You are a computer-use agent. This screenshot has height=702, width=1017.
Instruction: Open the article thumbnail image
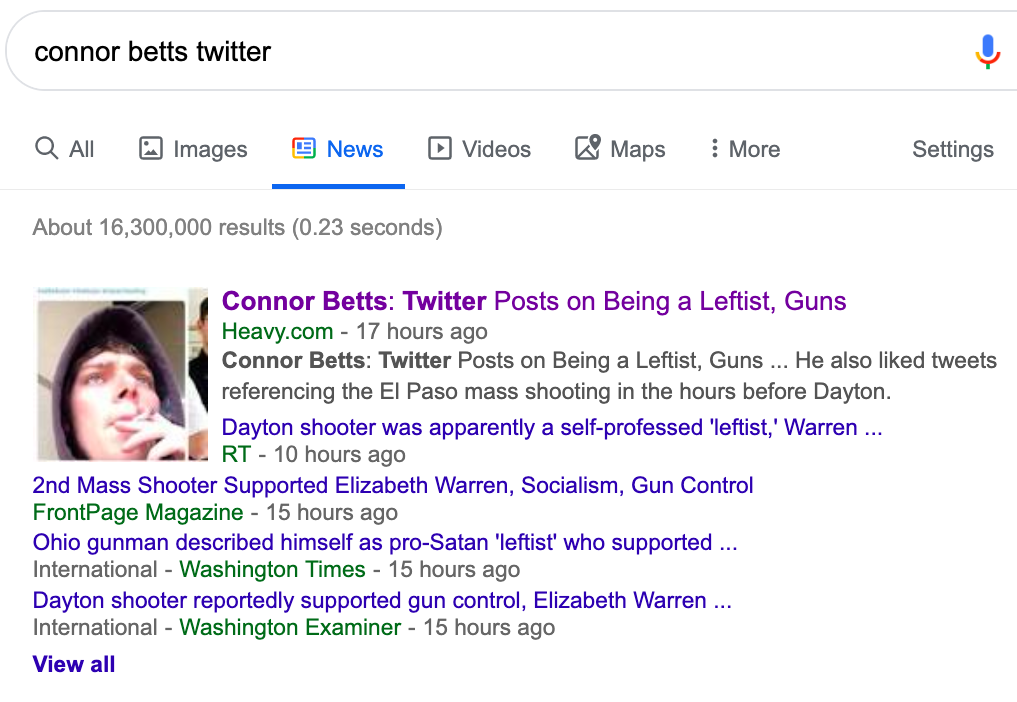pos(120,374)
